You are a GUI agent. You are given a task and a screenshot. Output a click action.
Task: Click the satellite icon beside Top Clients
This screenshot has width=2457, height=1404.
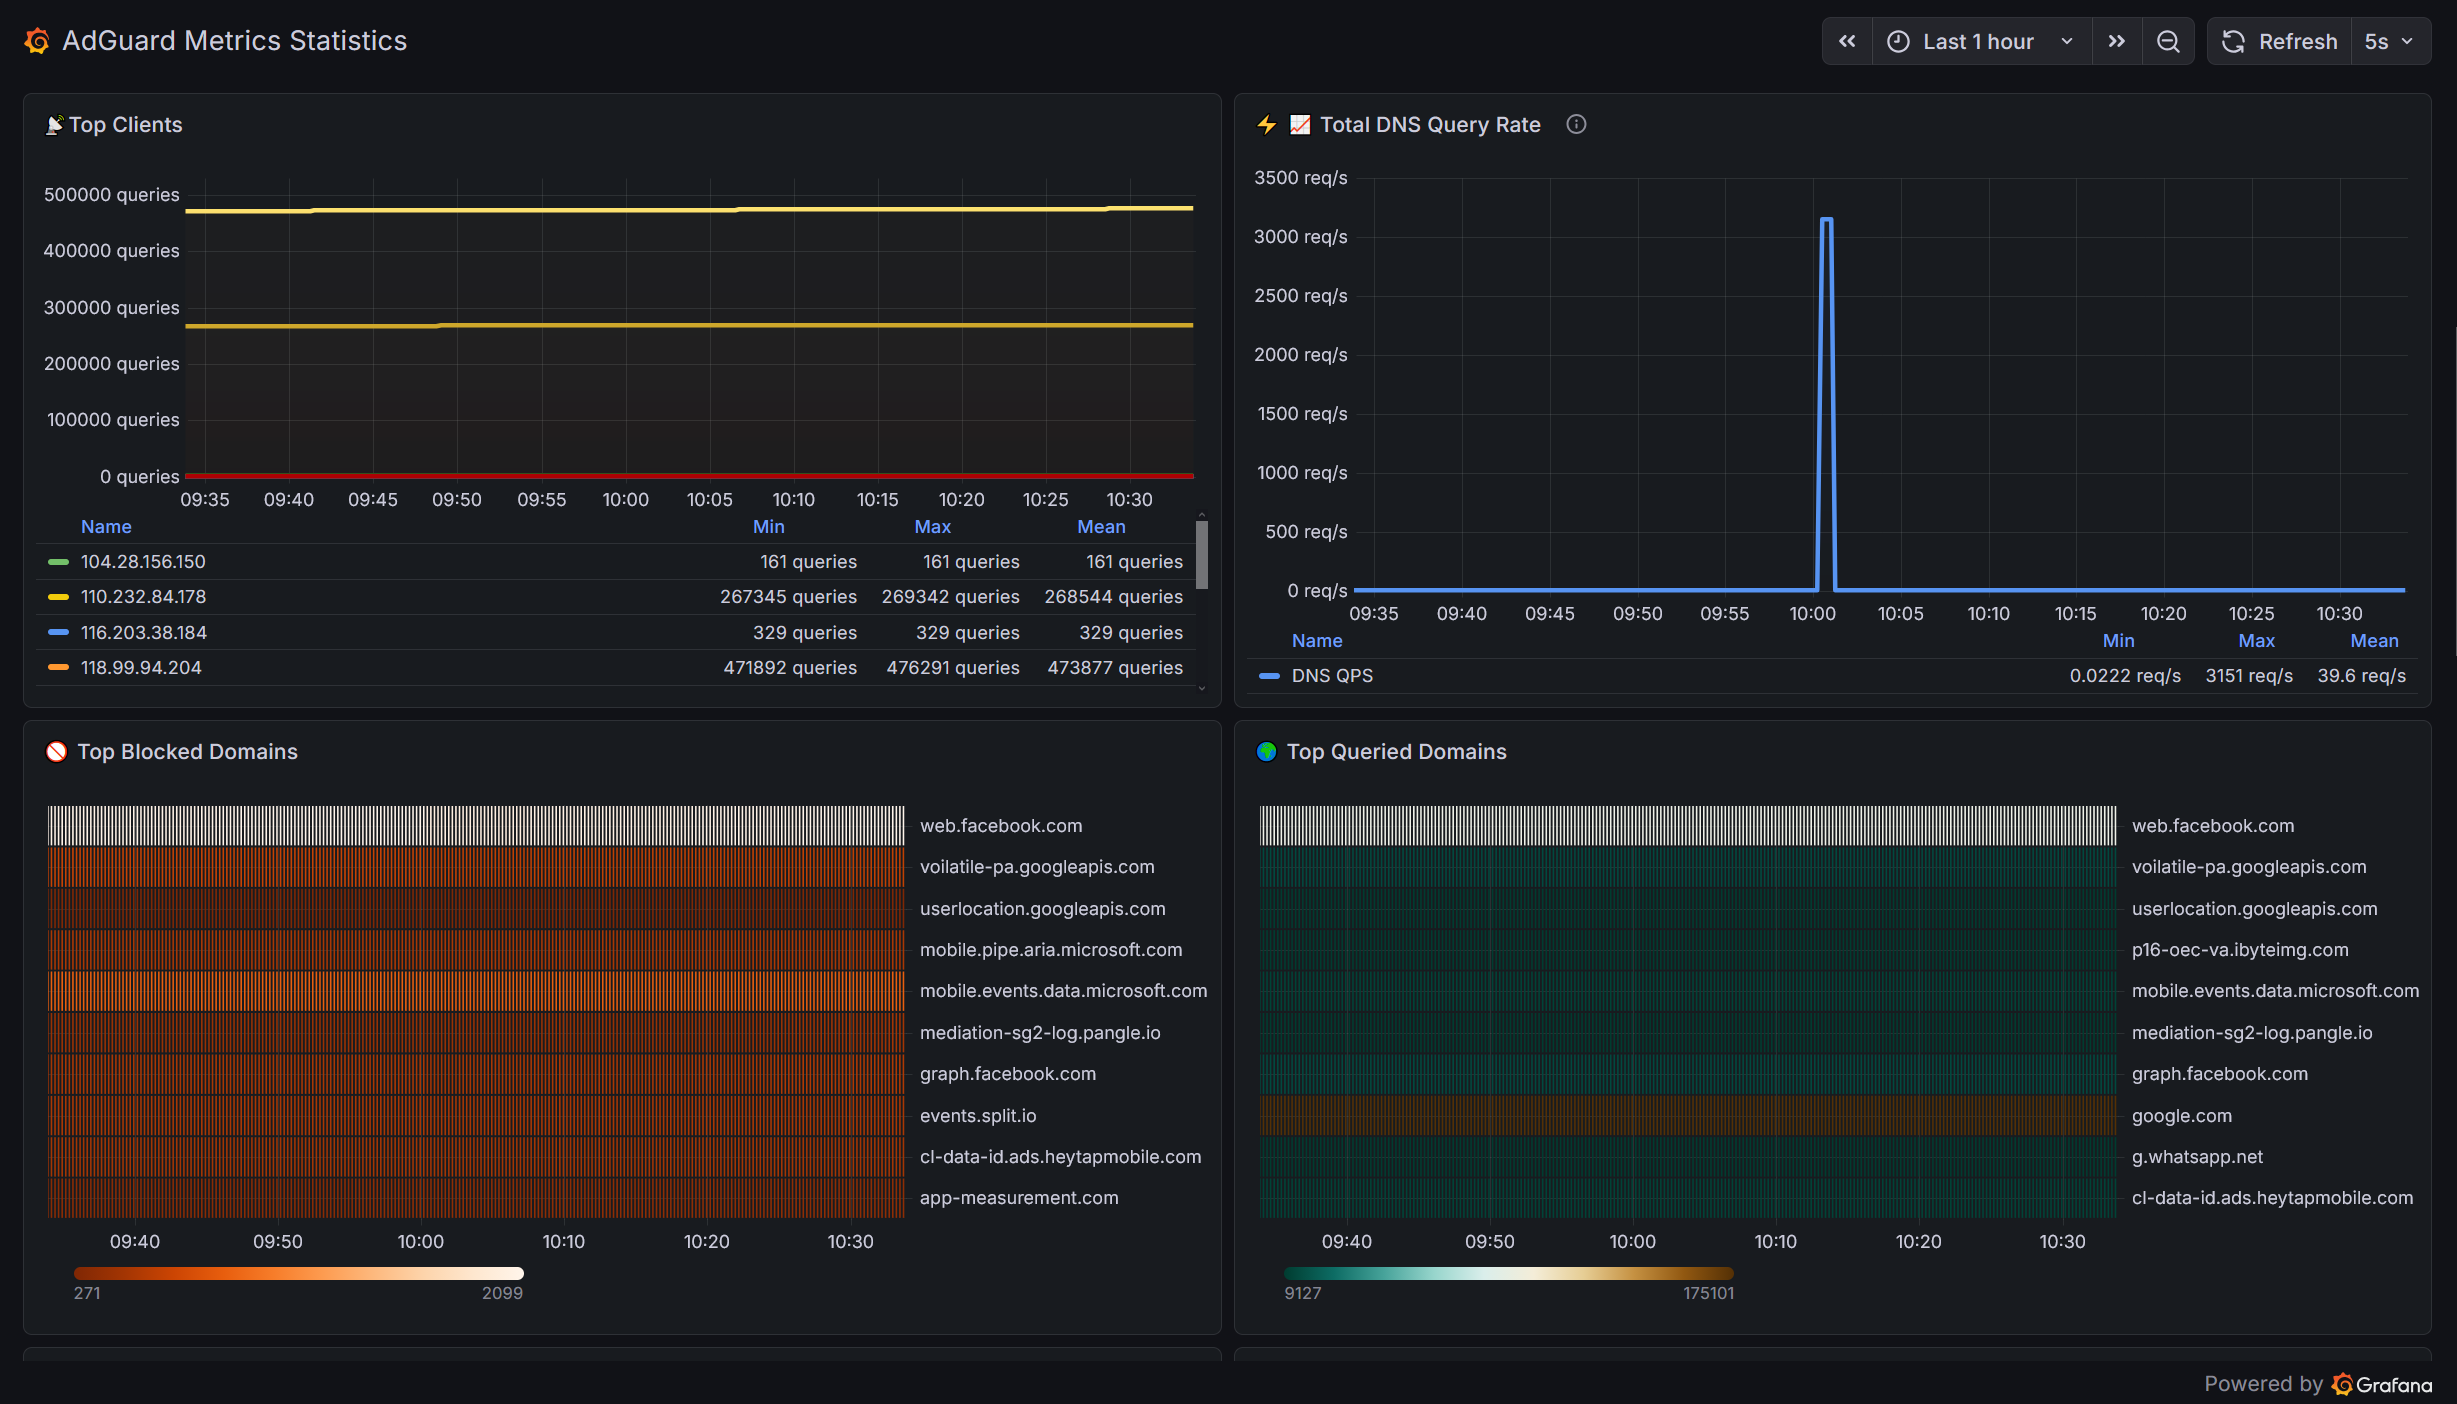pos(55,124)
